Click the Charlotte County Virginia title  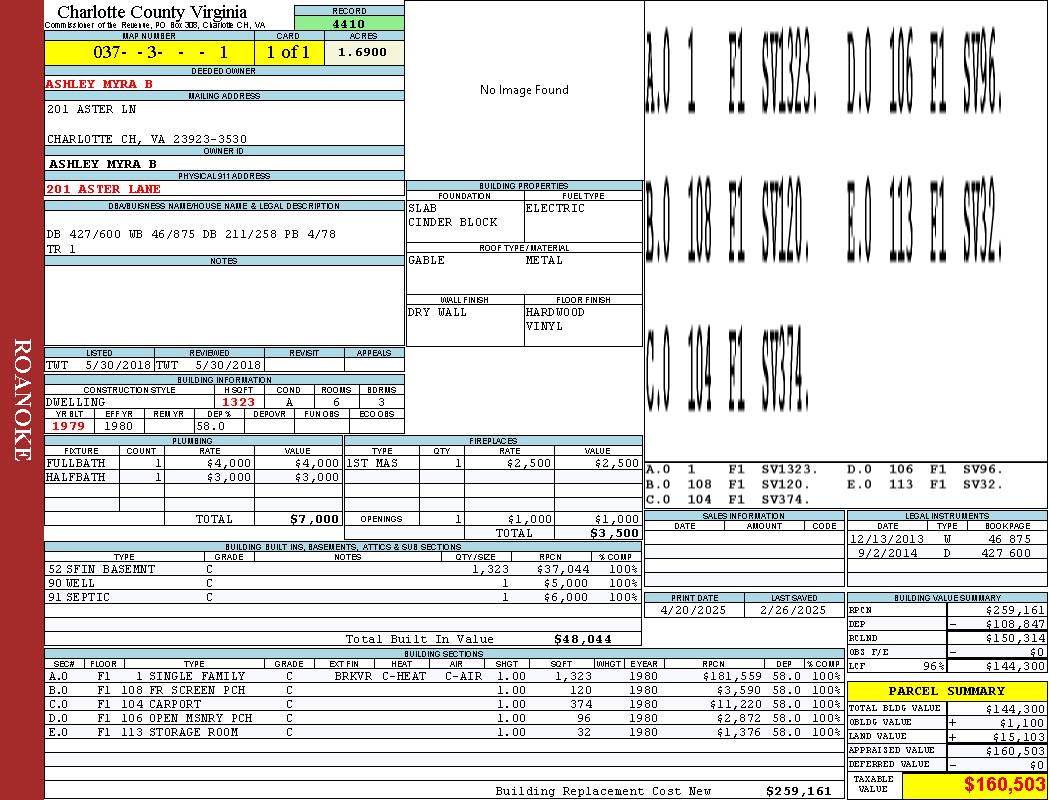[x=152, y=12]
